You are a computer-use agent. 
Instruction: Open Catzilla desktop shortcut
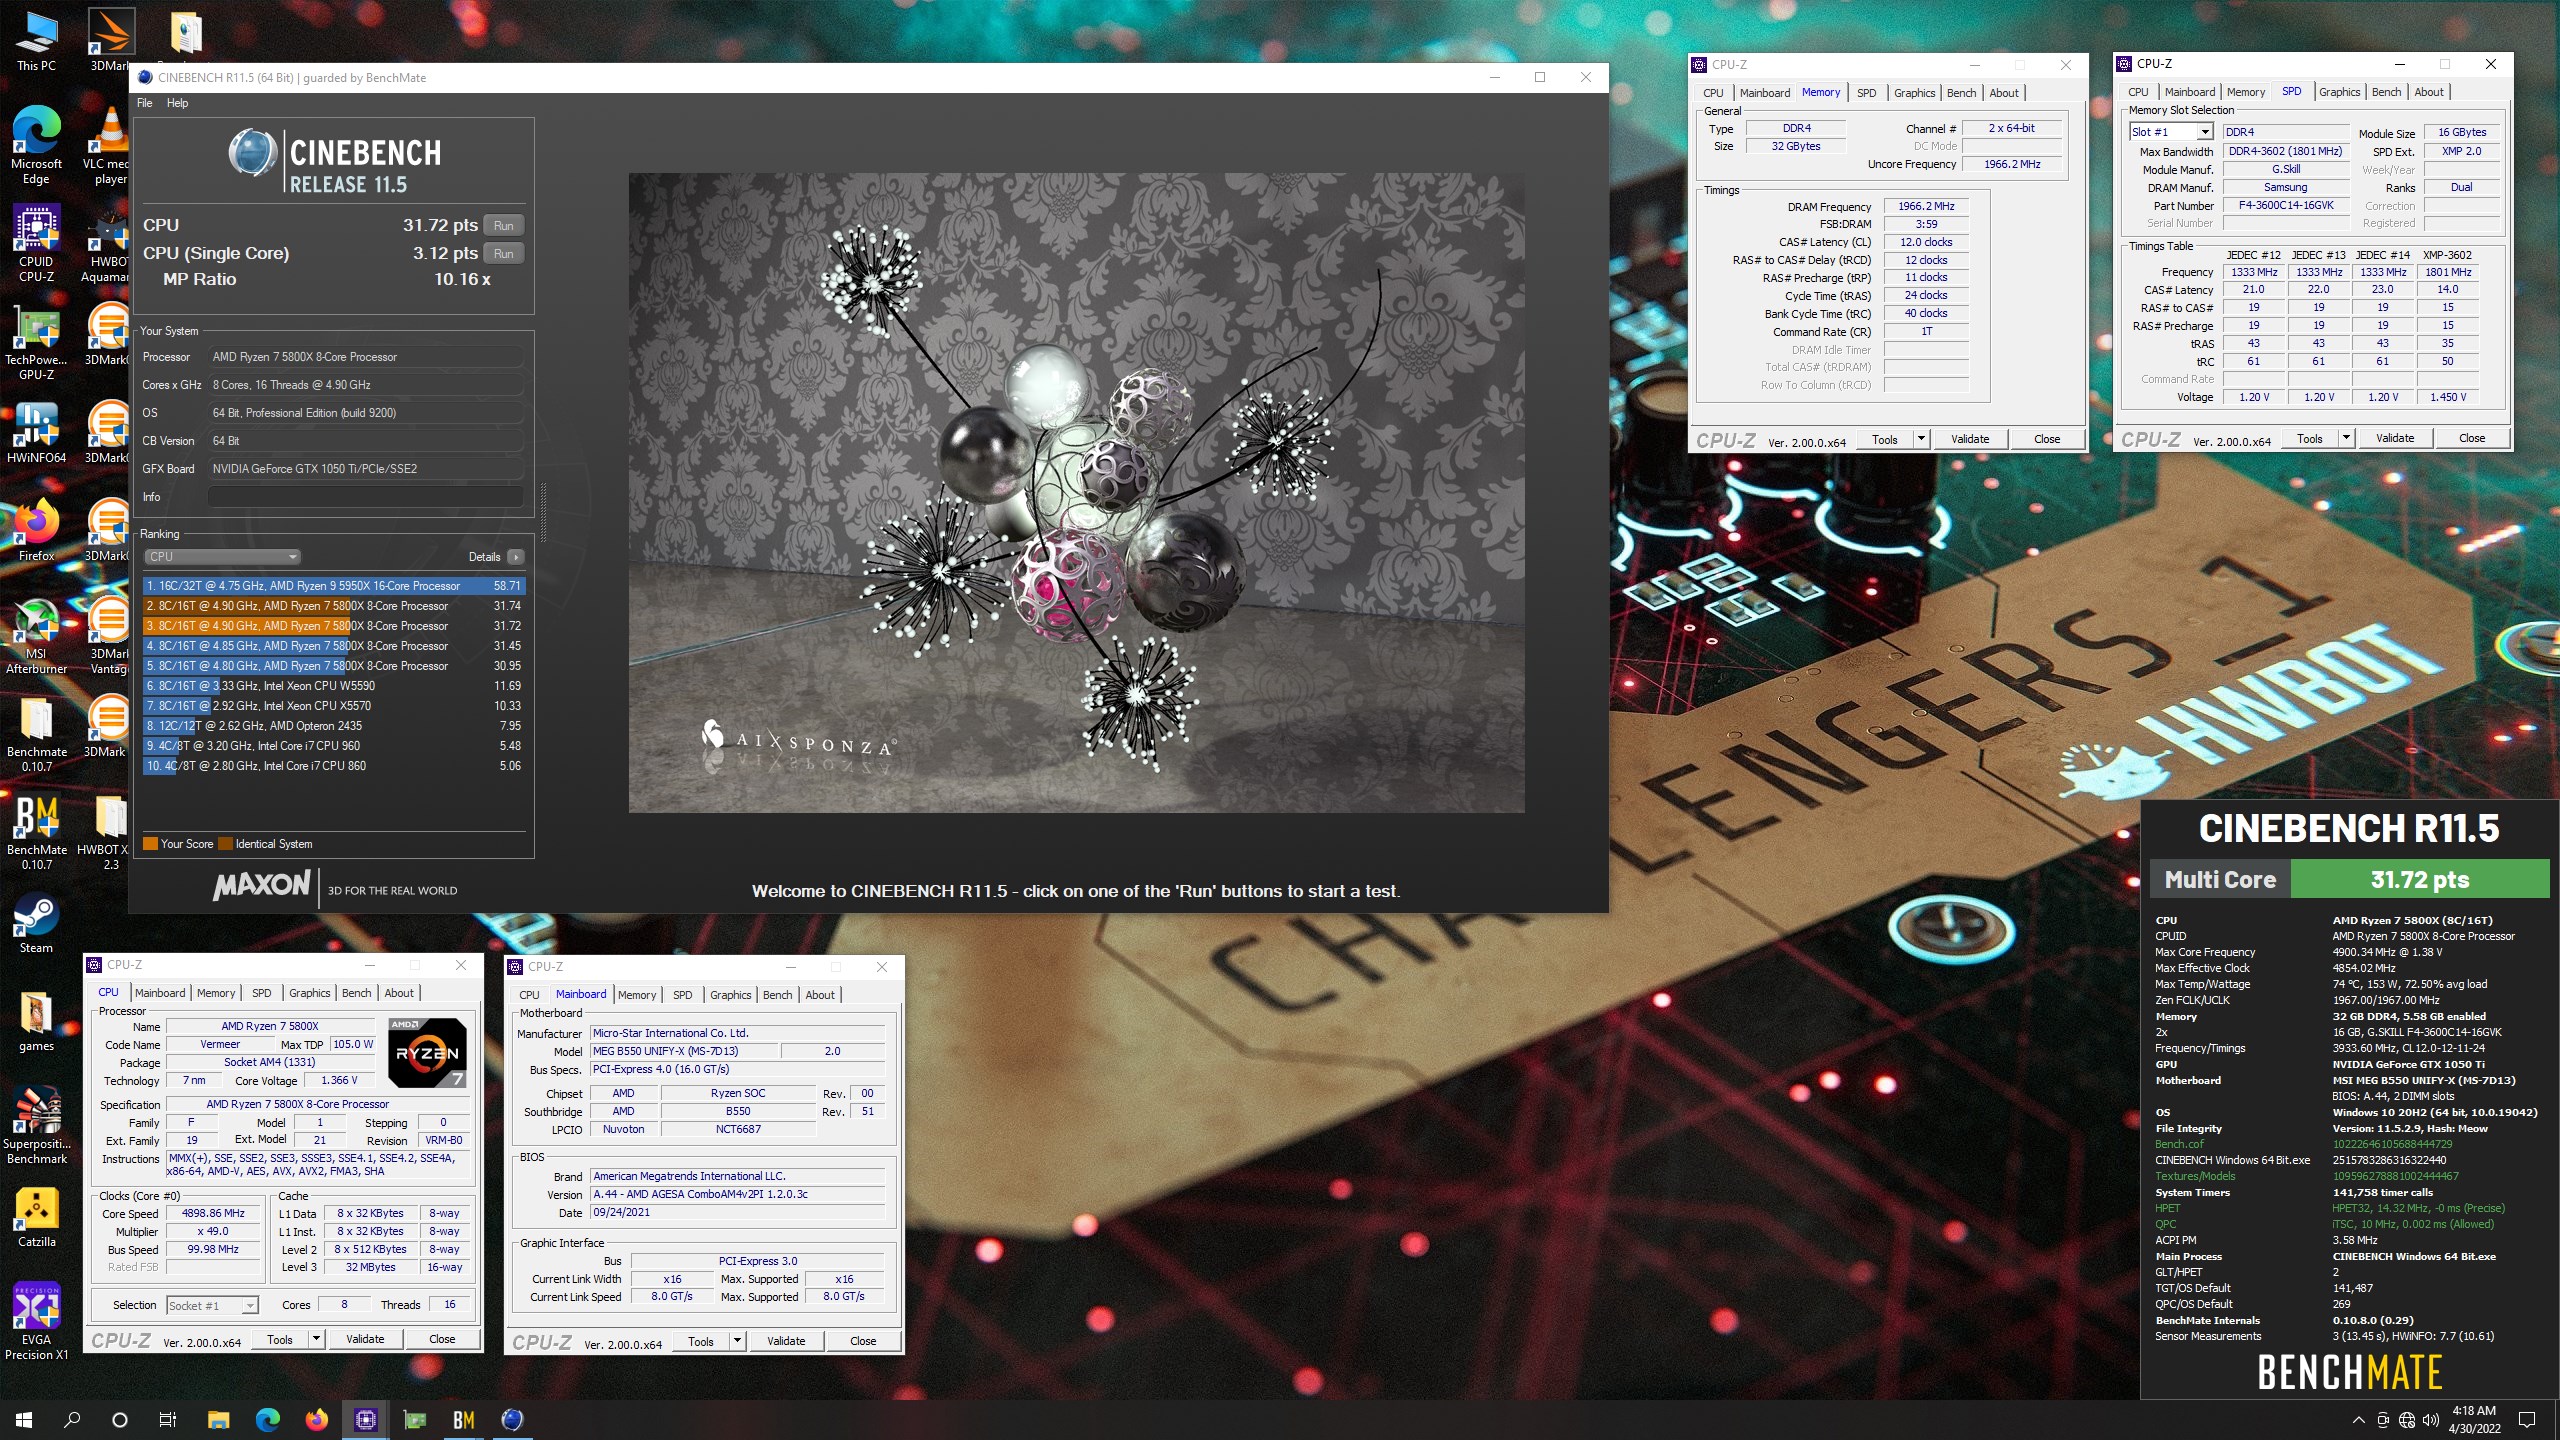tap(36, 1216)
